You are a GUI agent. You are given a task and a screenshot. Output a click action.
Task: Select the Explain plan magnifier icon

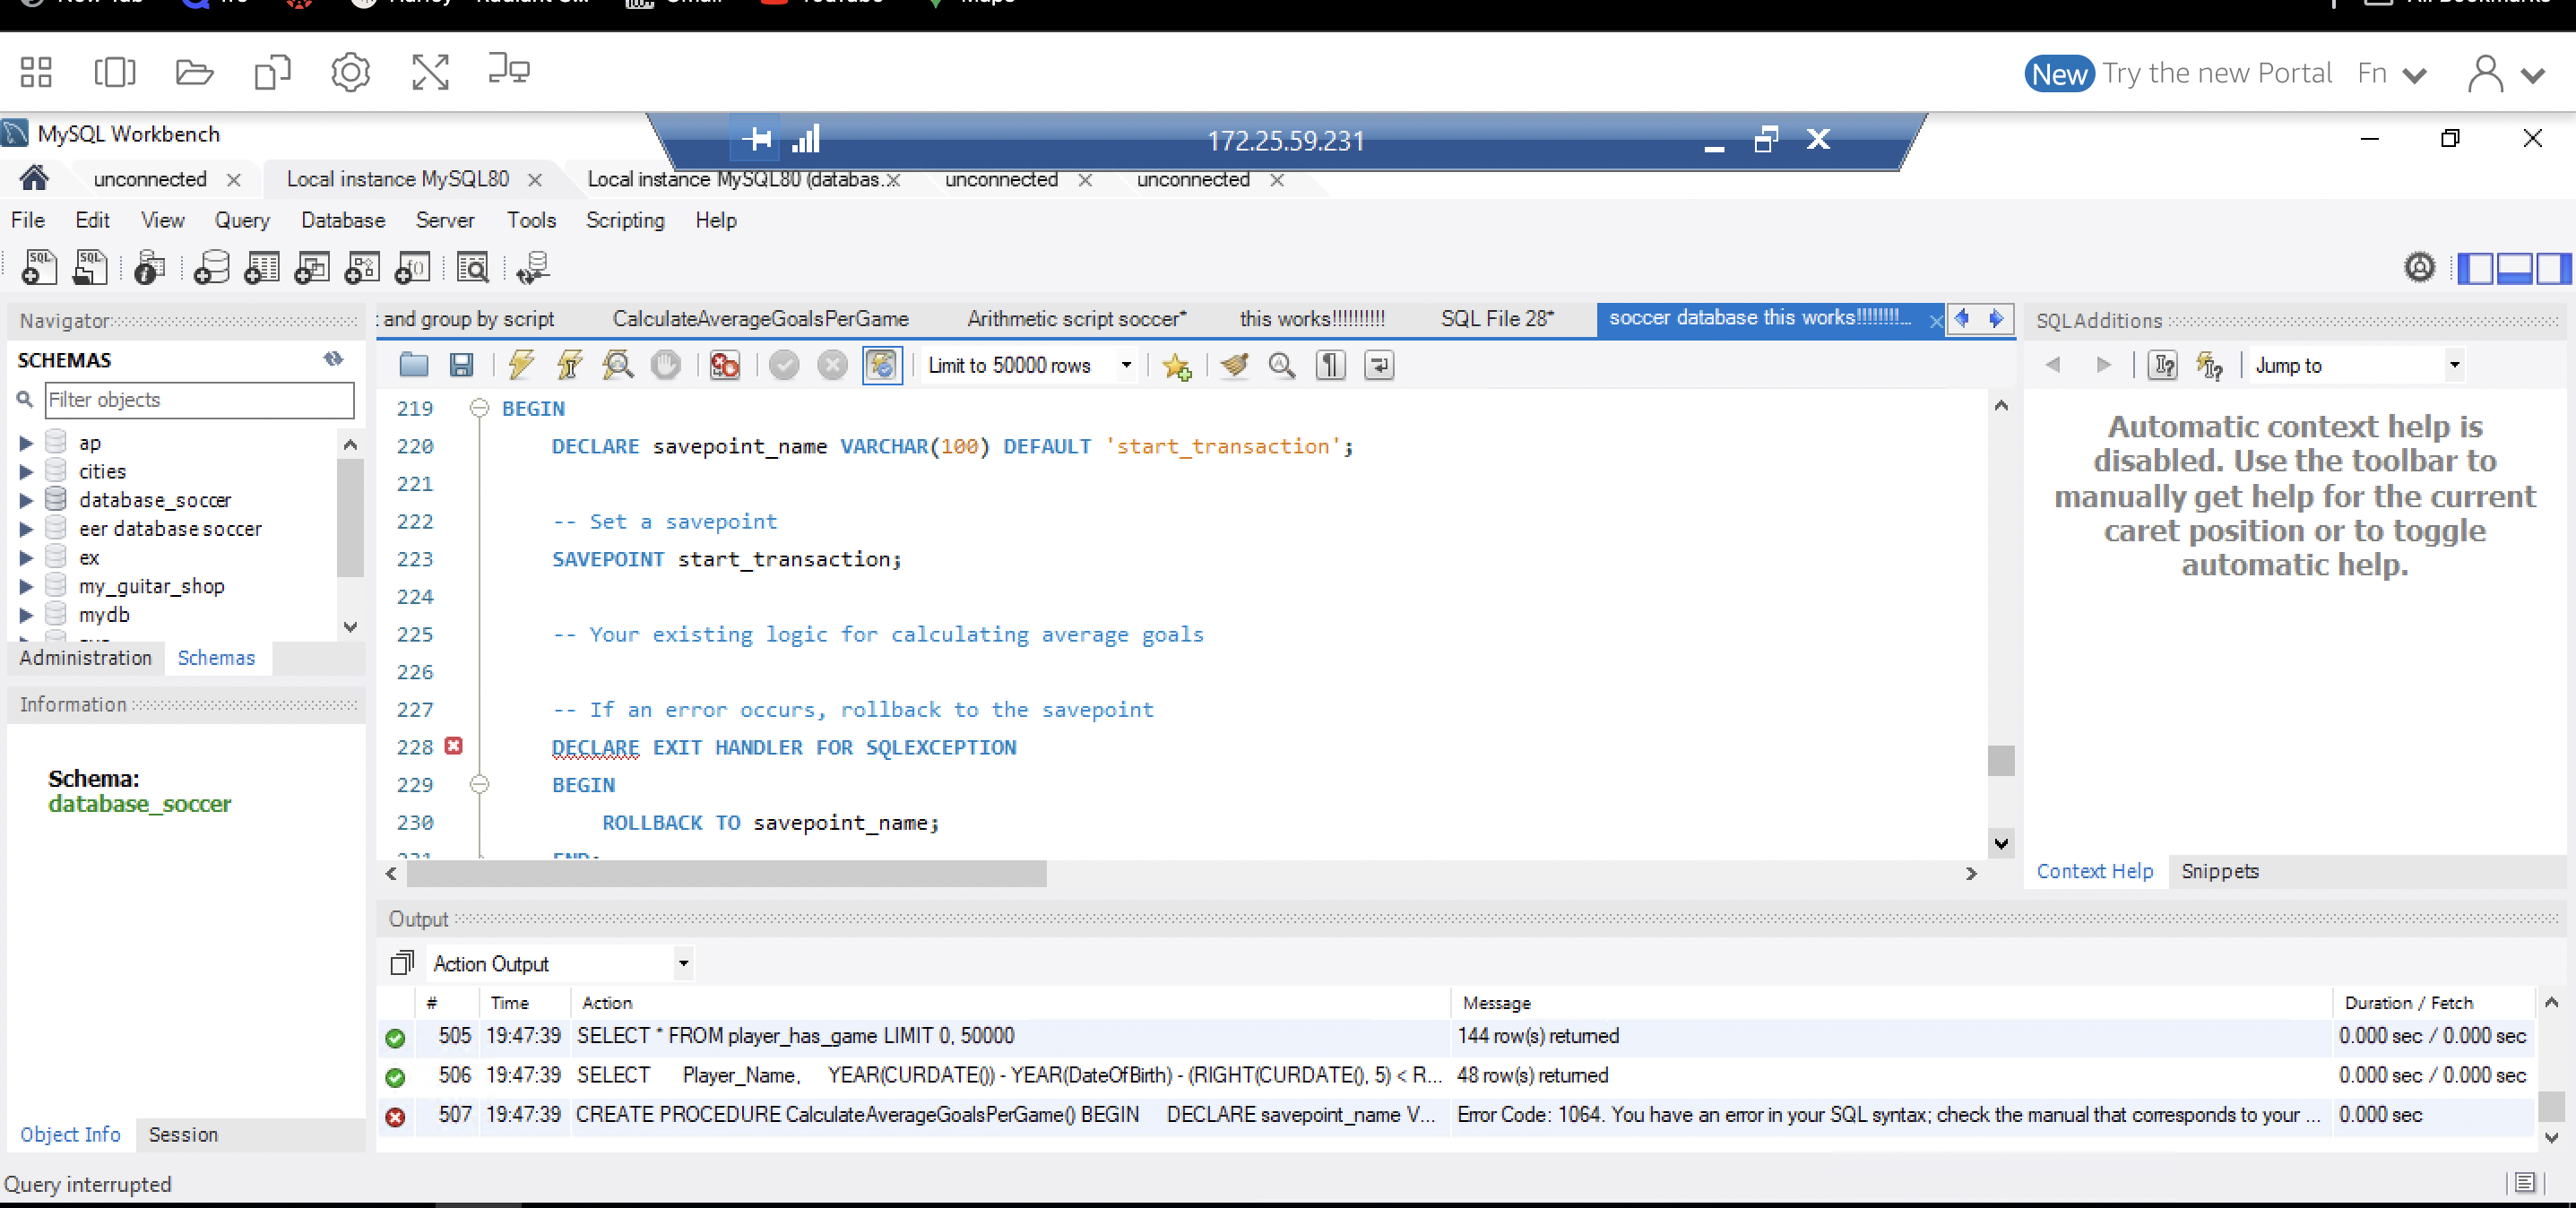pyautogui.click(x=618, y=365)
